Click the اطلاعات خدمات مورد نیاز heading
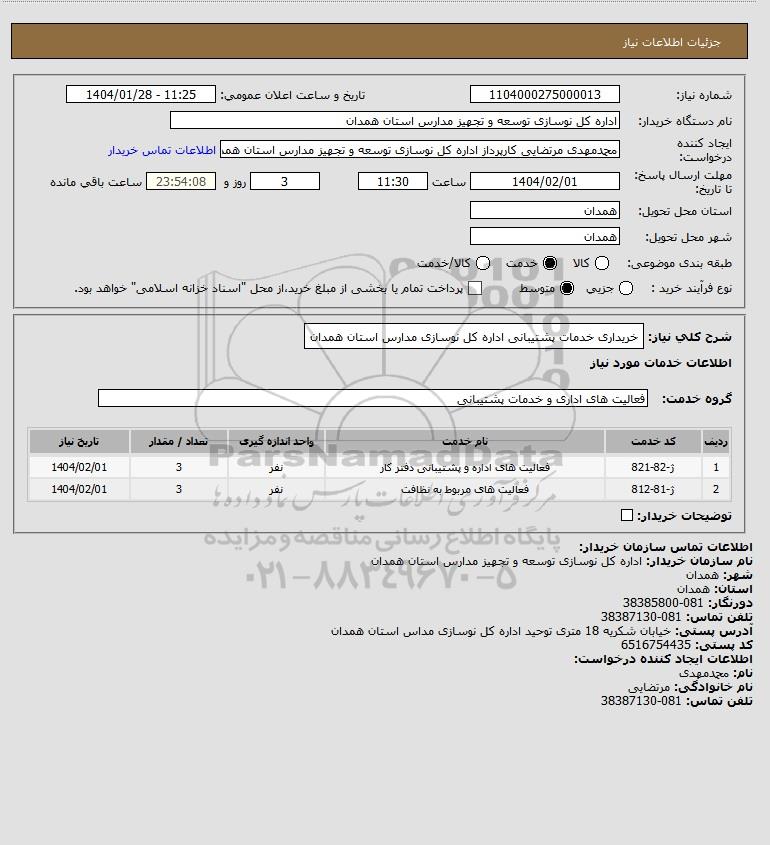Image resolution: width=770 pixels, height=845 pixels. [x=661, y=363]
